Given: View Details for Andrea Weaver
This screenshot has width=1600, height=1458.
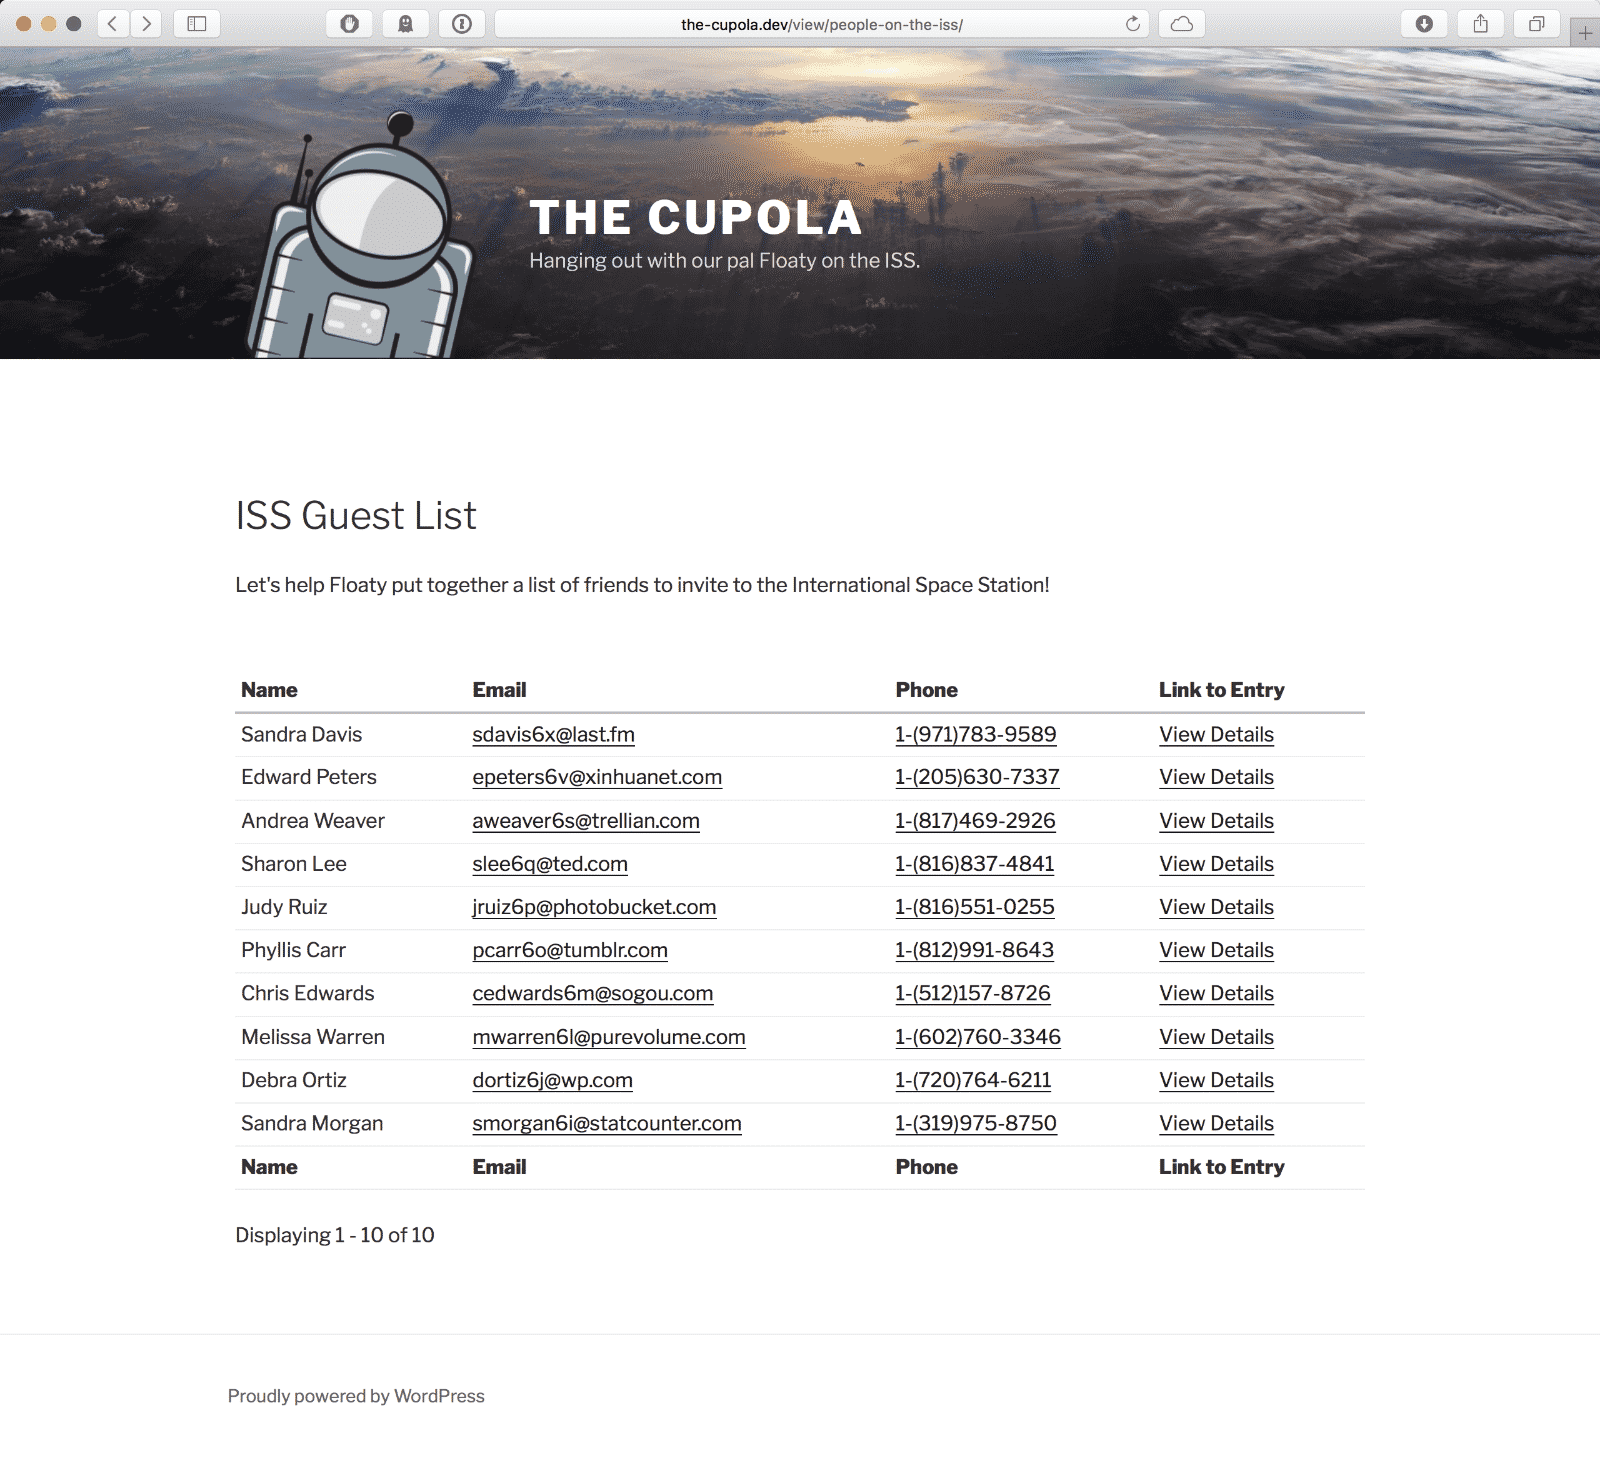Looking at the screenshot, I should (x=1216, y=821).
